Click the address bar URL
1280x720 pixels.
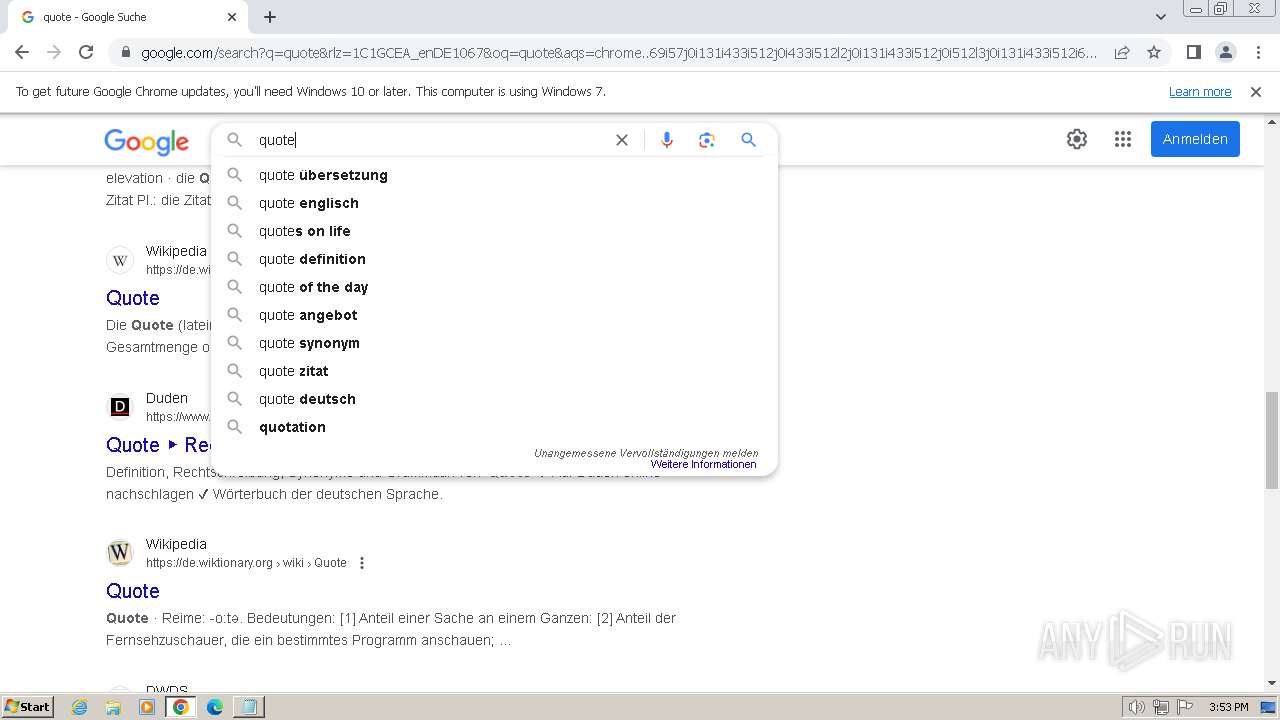[619, 53]
